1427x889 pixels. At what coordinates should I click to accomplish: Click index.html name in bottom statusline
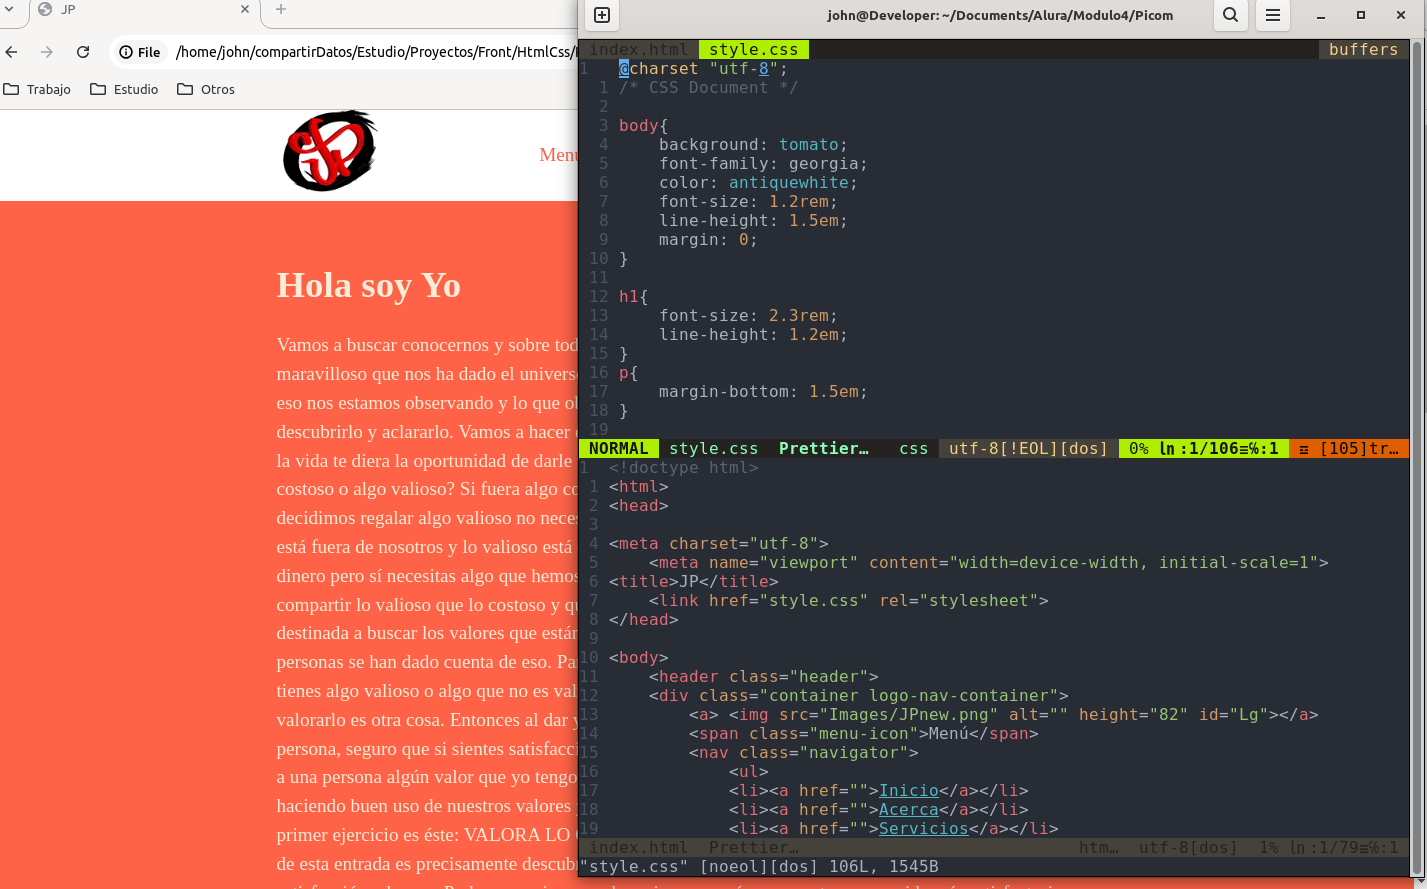638,848
